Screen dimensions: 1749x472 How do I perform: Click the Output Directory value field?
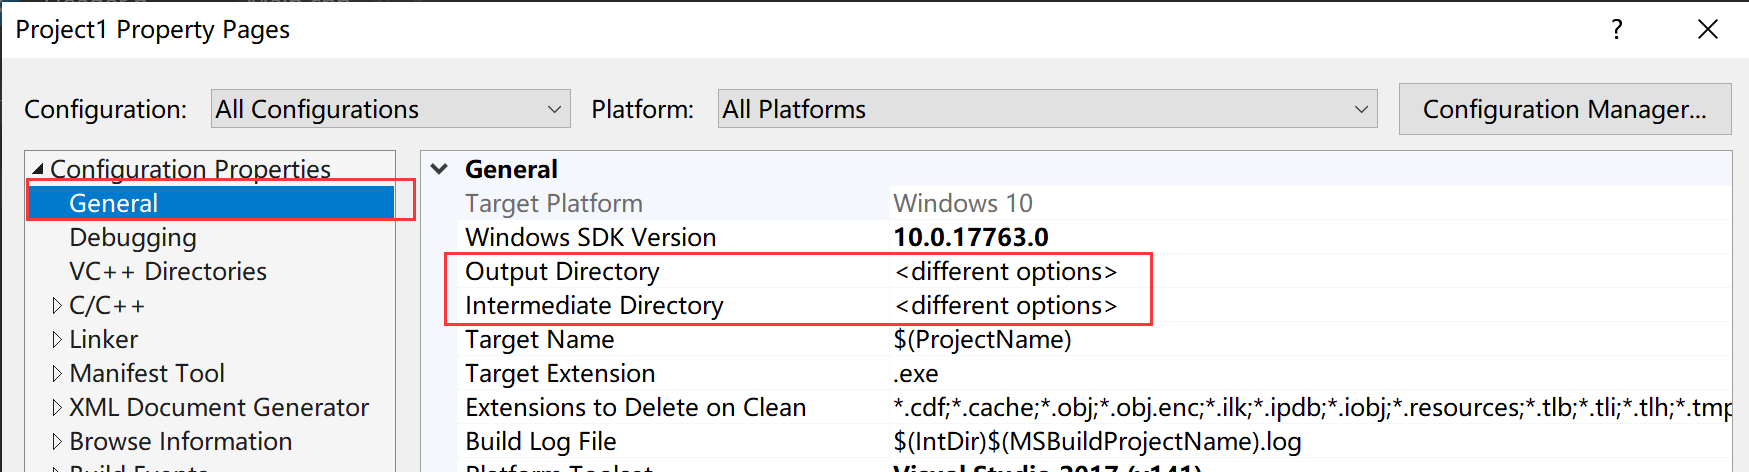pyautogui.click(x=1310, y=271)
